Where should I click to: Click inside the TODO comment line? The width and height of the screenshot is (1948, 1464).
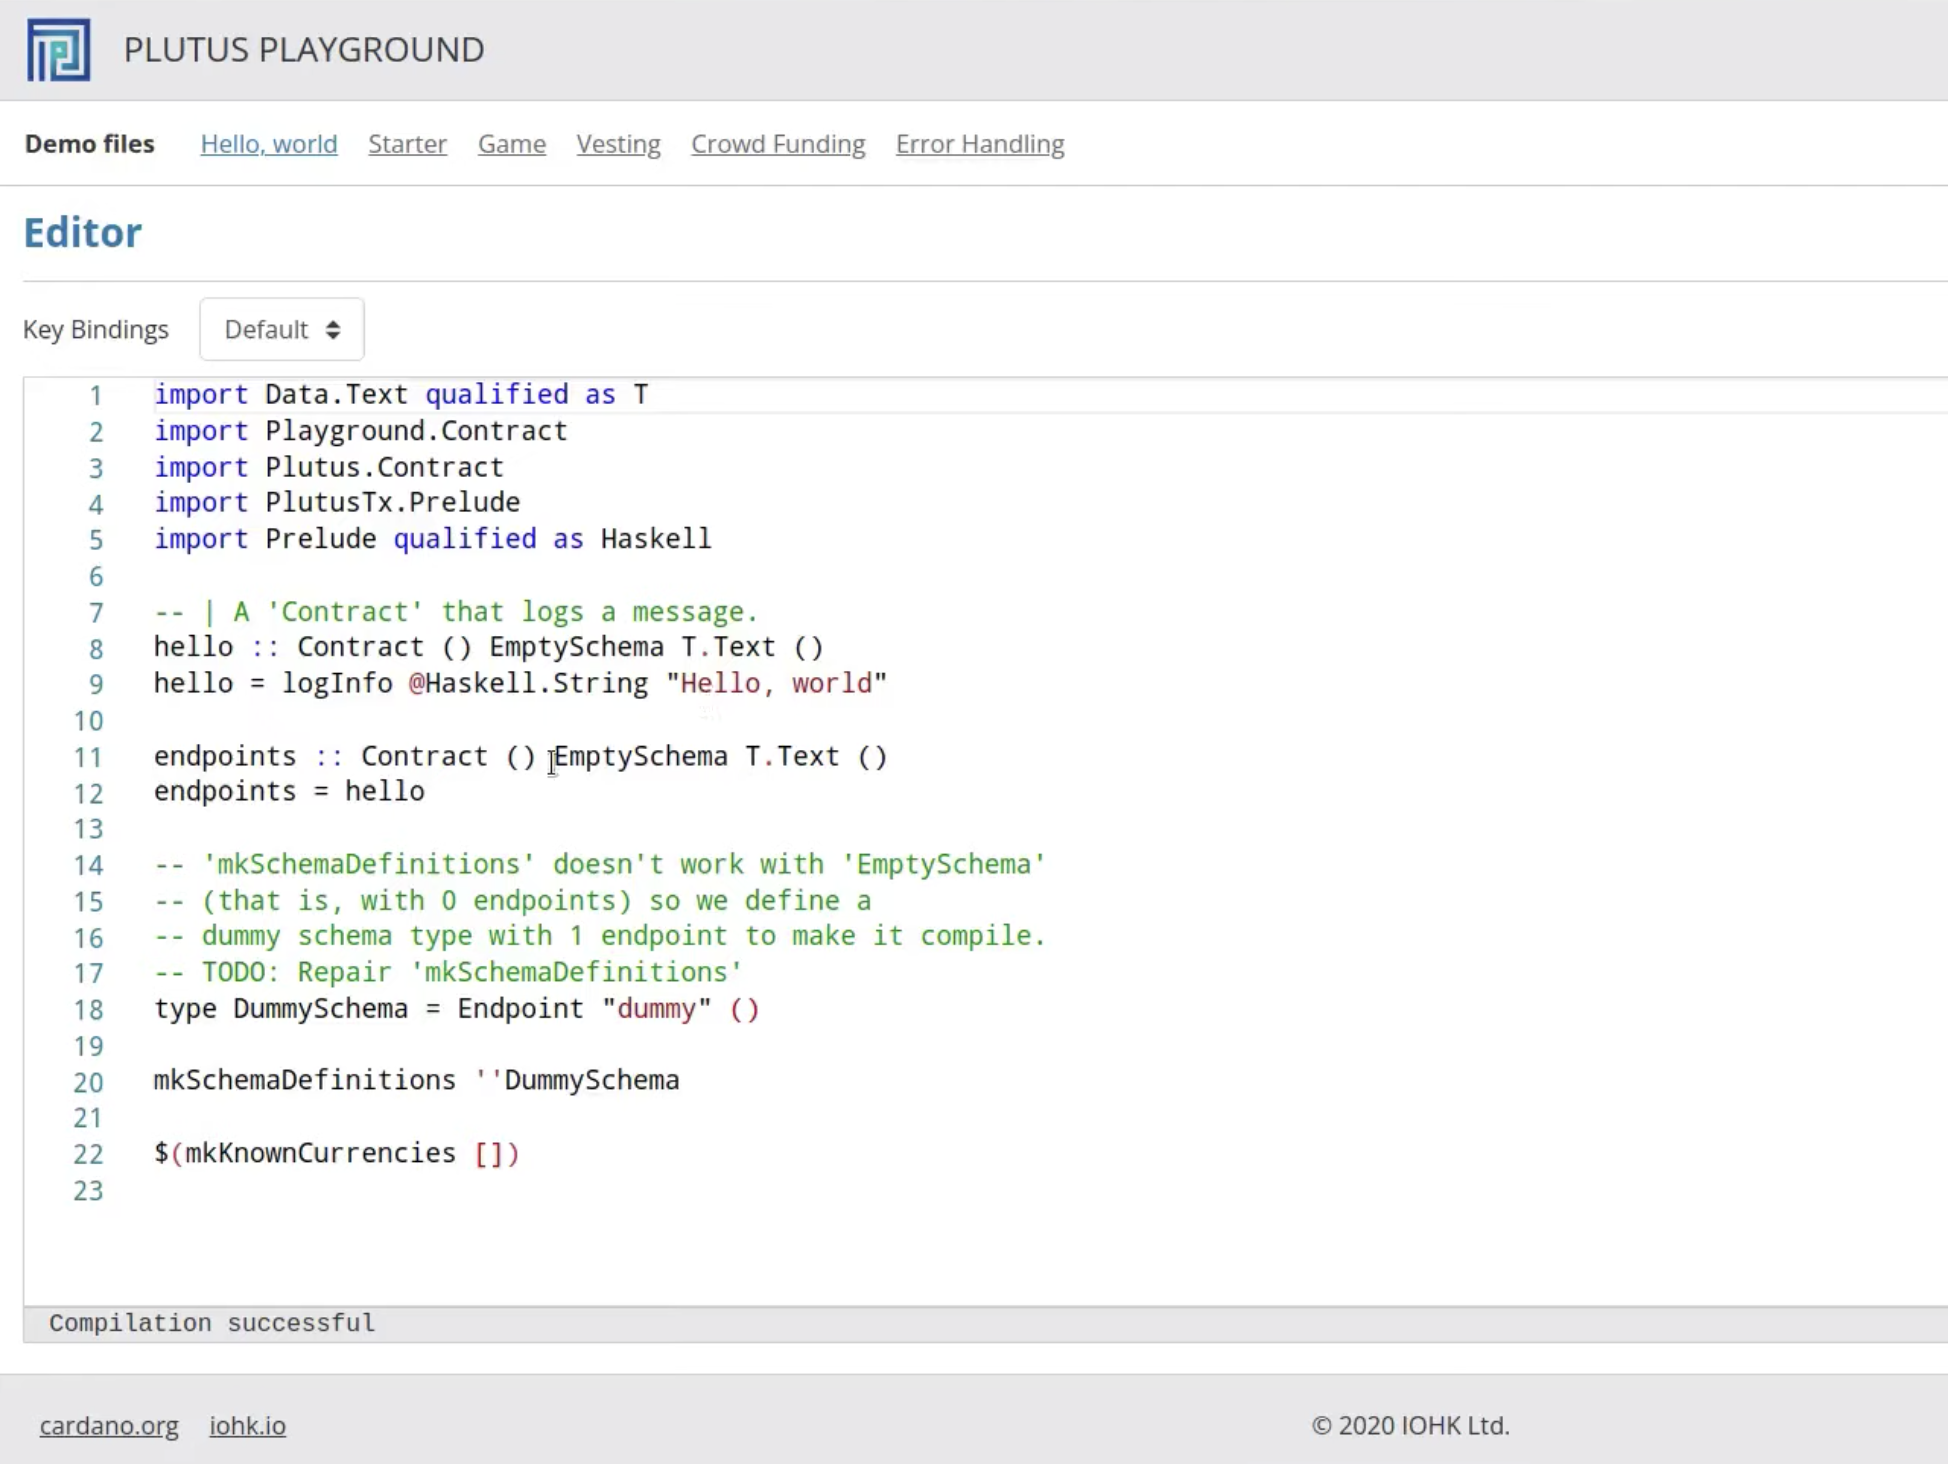click(447, 972)
